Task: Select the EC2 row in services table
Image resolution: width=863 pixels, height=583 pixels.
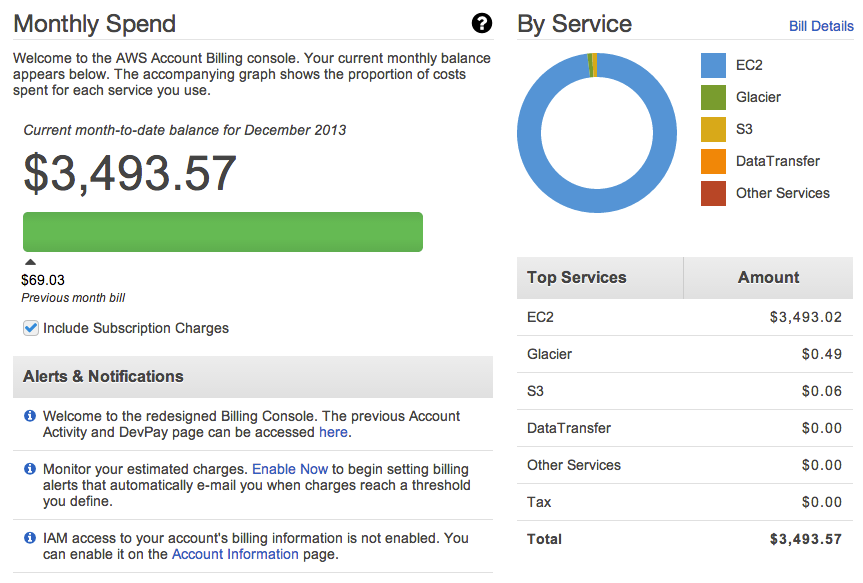Action: coord(685,317)
